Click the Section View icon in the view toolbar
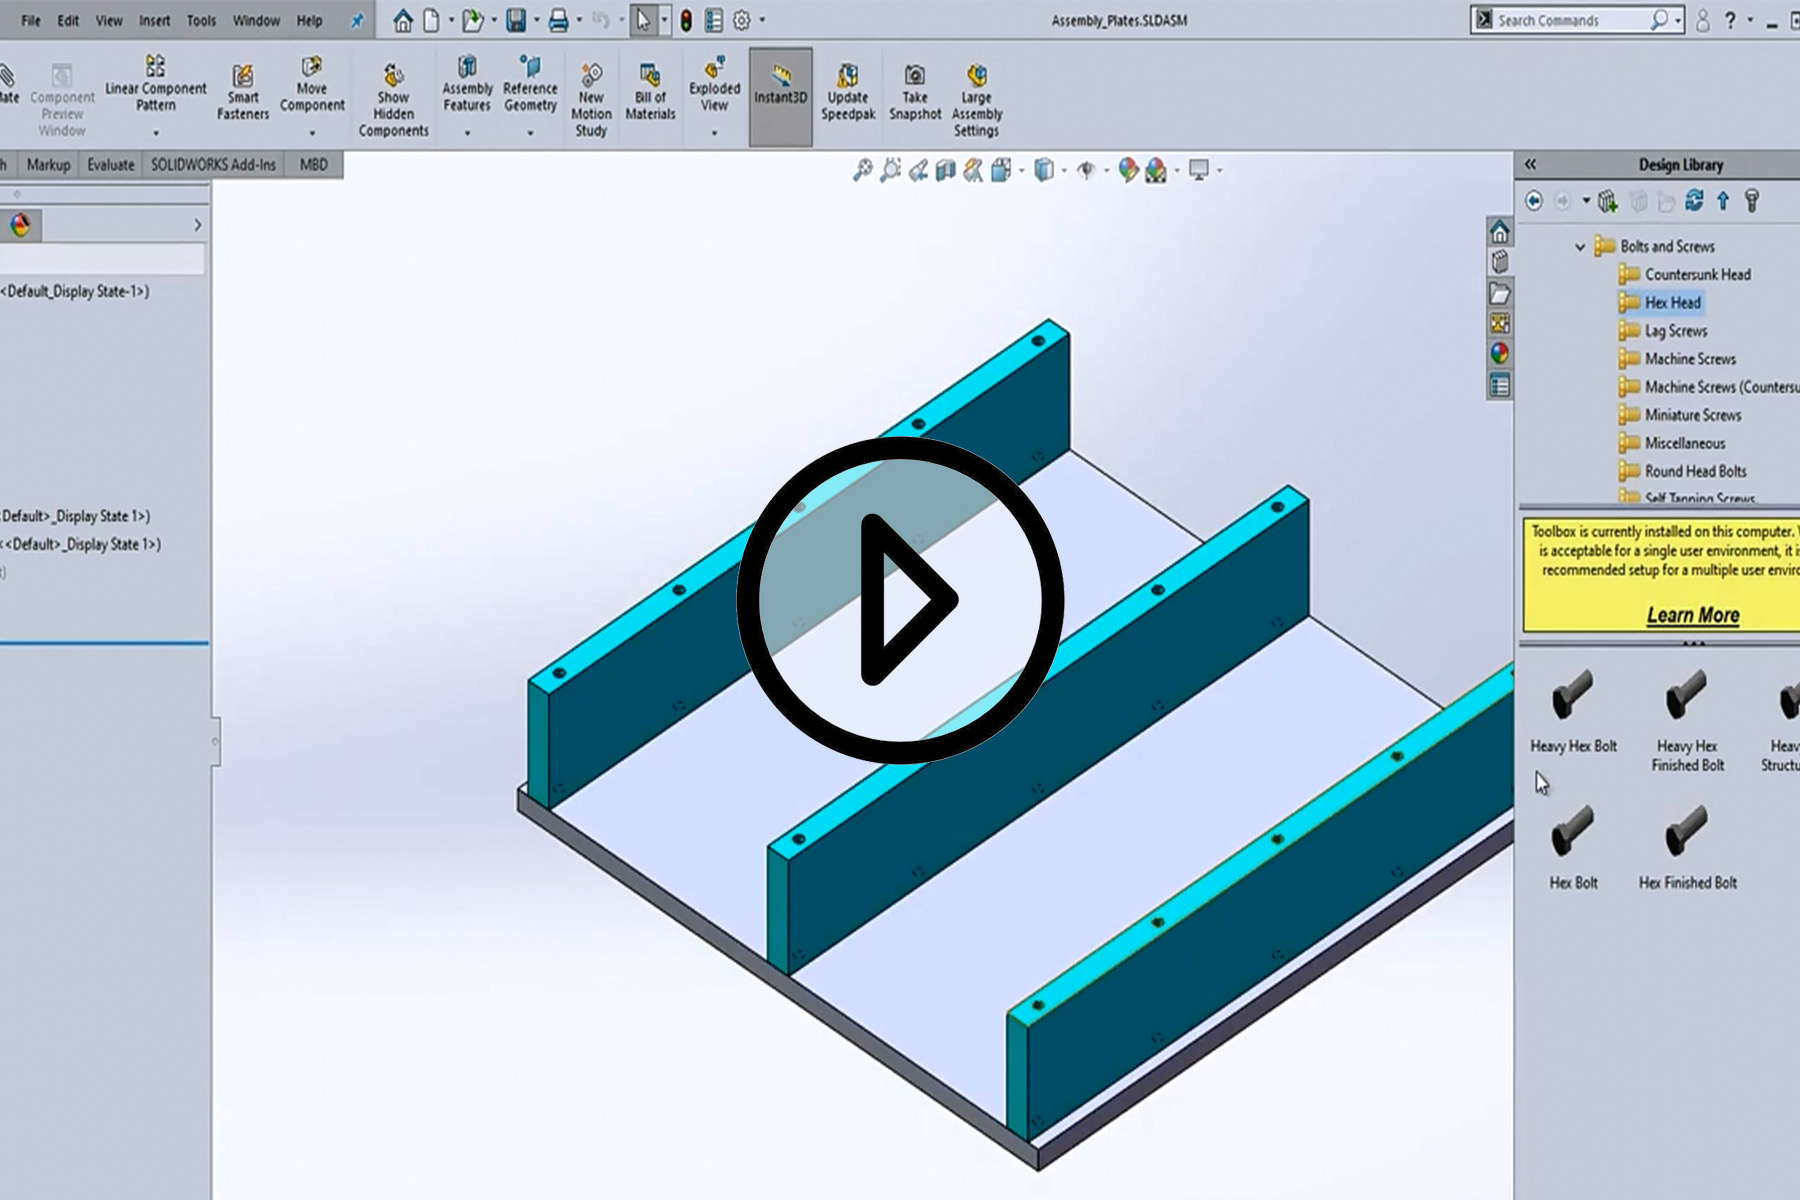 945,171
